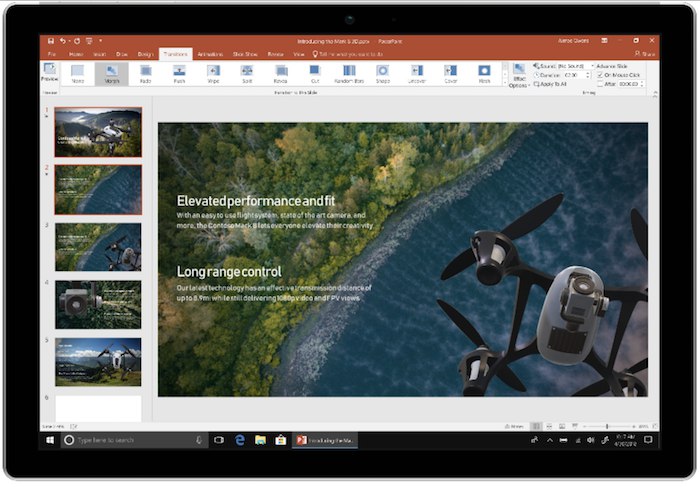700x487 pixels.
Task: Click Fit slide to window icon
Action: [654, 426]
